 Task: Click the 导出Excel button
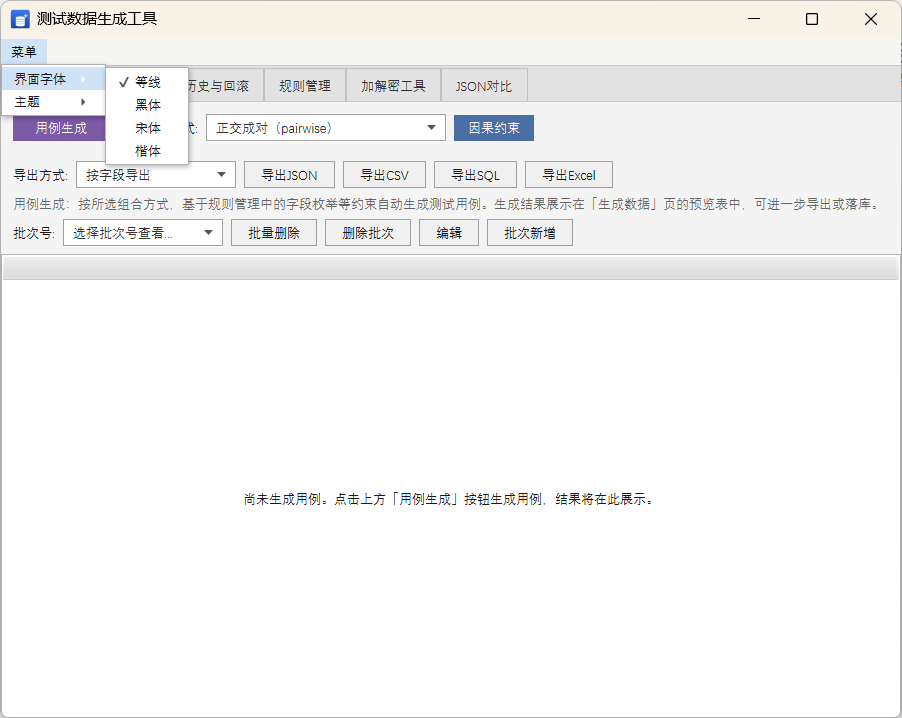point(569,175)
